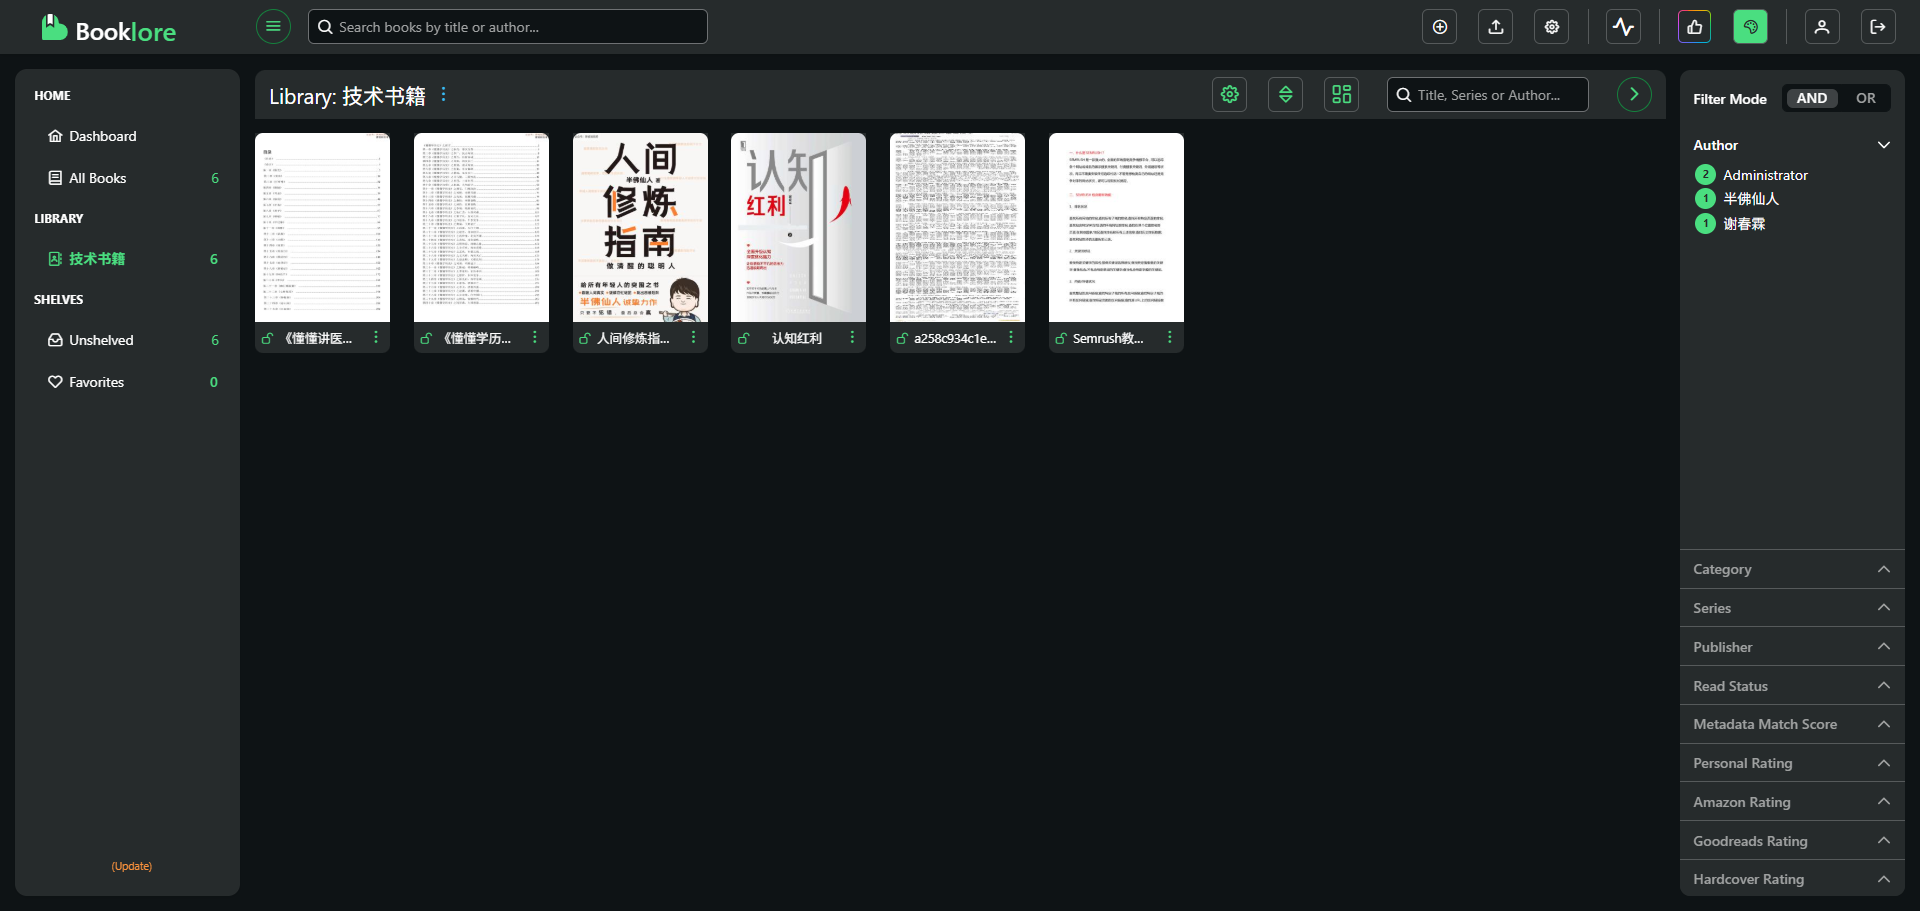Open the user profile icon

pyautogui.click(x=1822, y=27)
